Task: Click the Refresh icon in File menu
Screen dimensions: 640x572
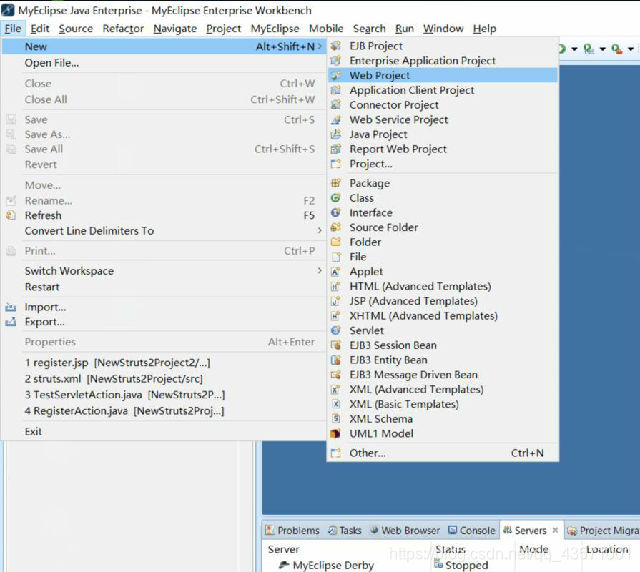Action: pos(11,215)
